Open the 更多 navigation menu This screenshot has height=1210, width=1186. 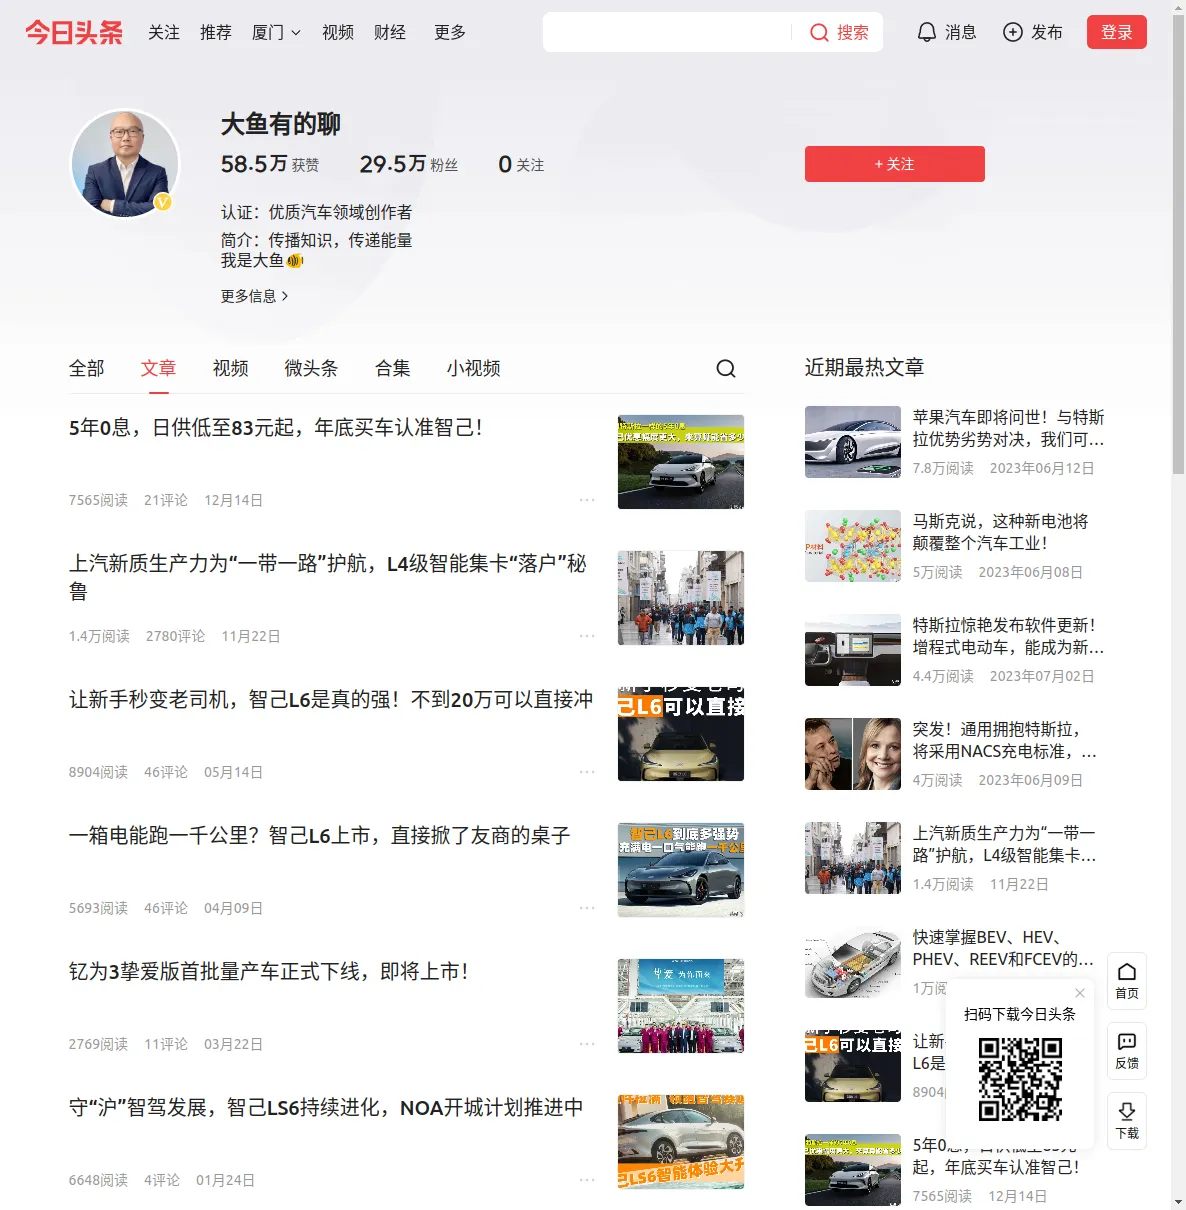tap(450, 32)
